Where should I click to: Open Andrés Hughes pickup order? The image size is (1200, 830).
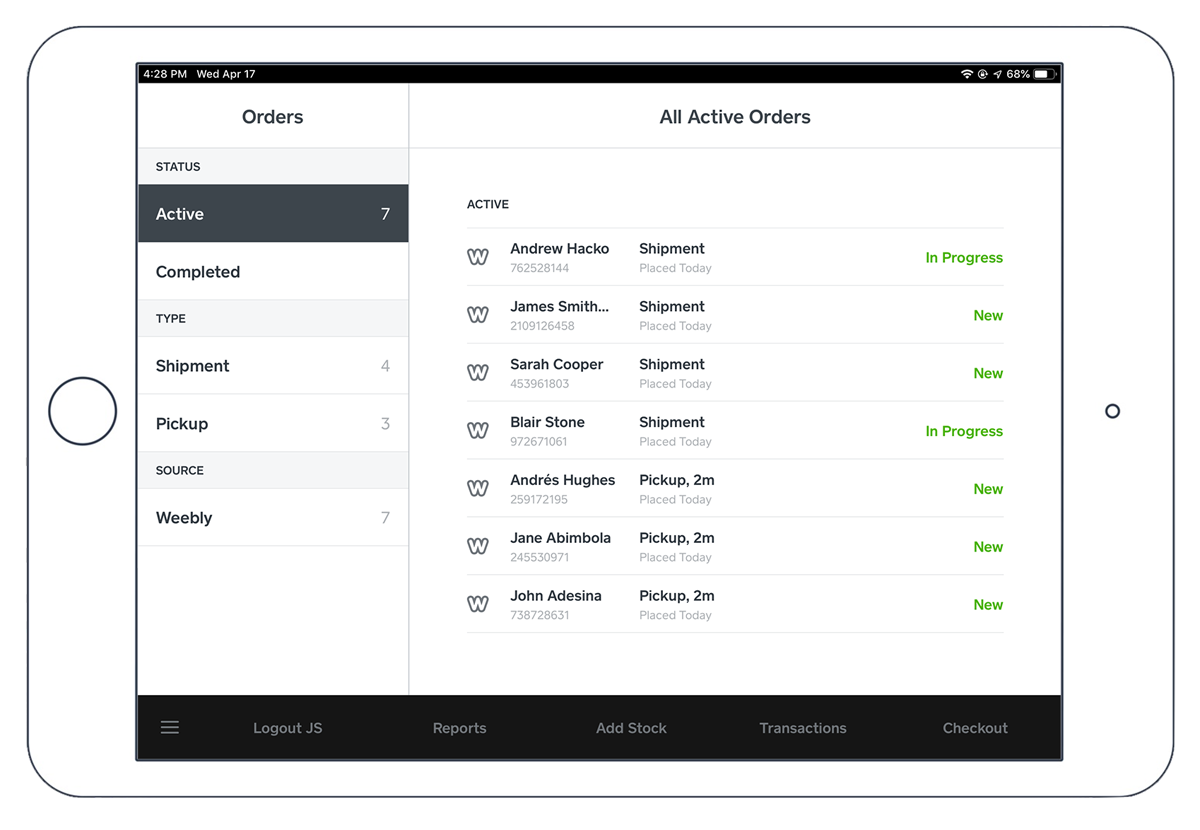[734, 489]
